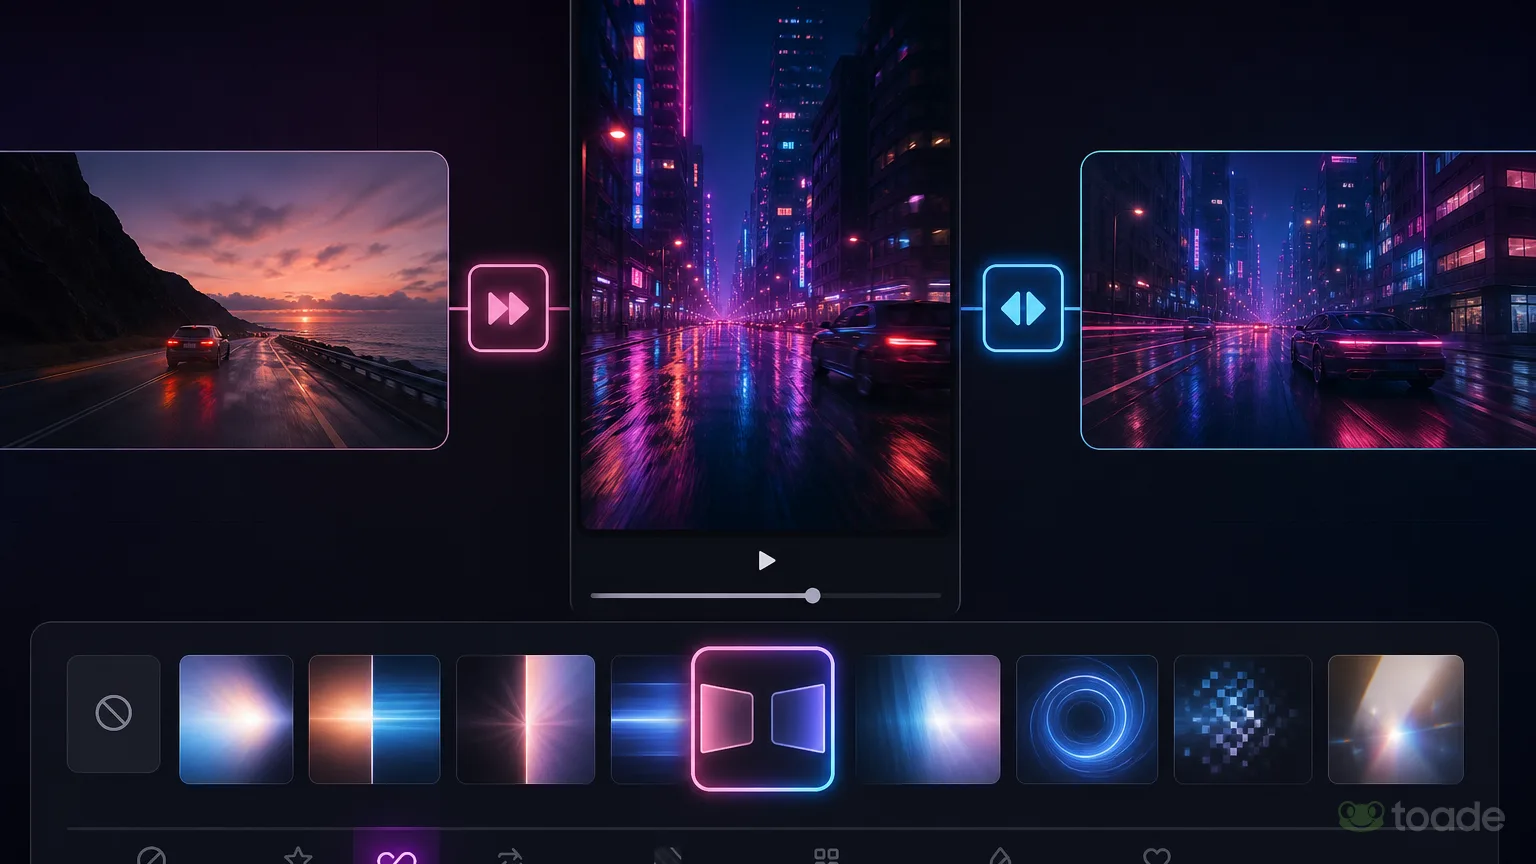
Task: Select the sunset coastal road clip
Action: 224,300
